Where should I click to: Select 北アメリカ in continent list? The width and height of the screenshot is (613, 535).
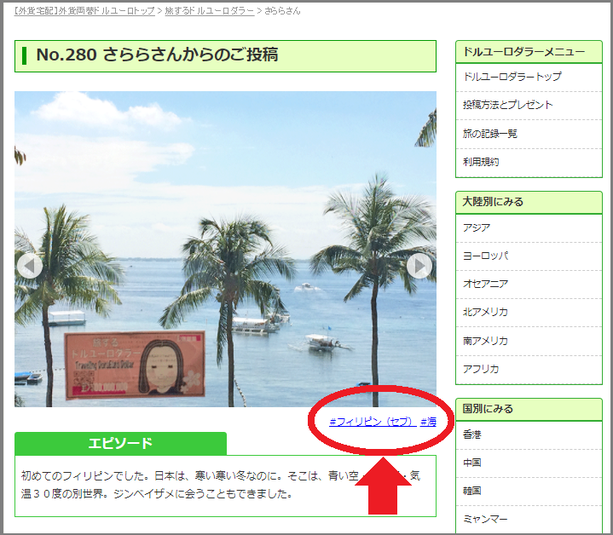click(485, 312)
